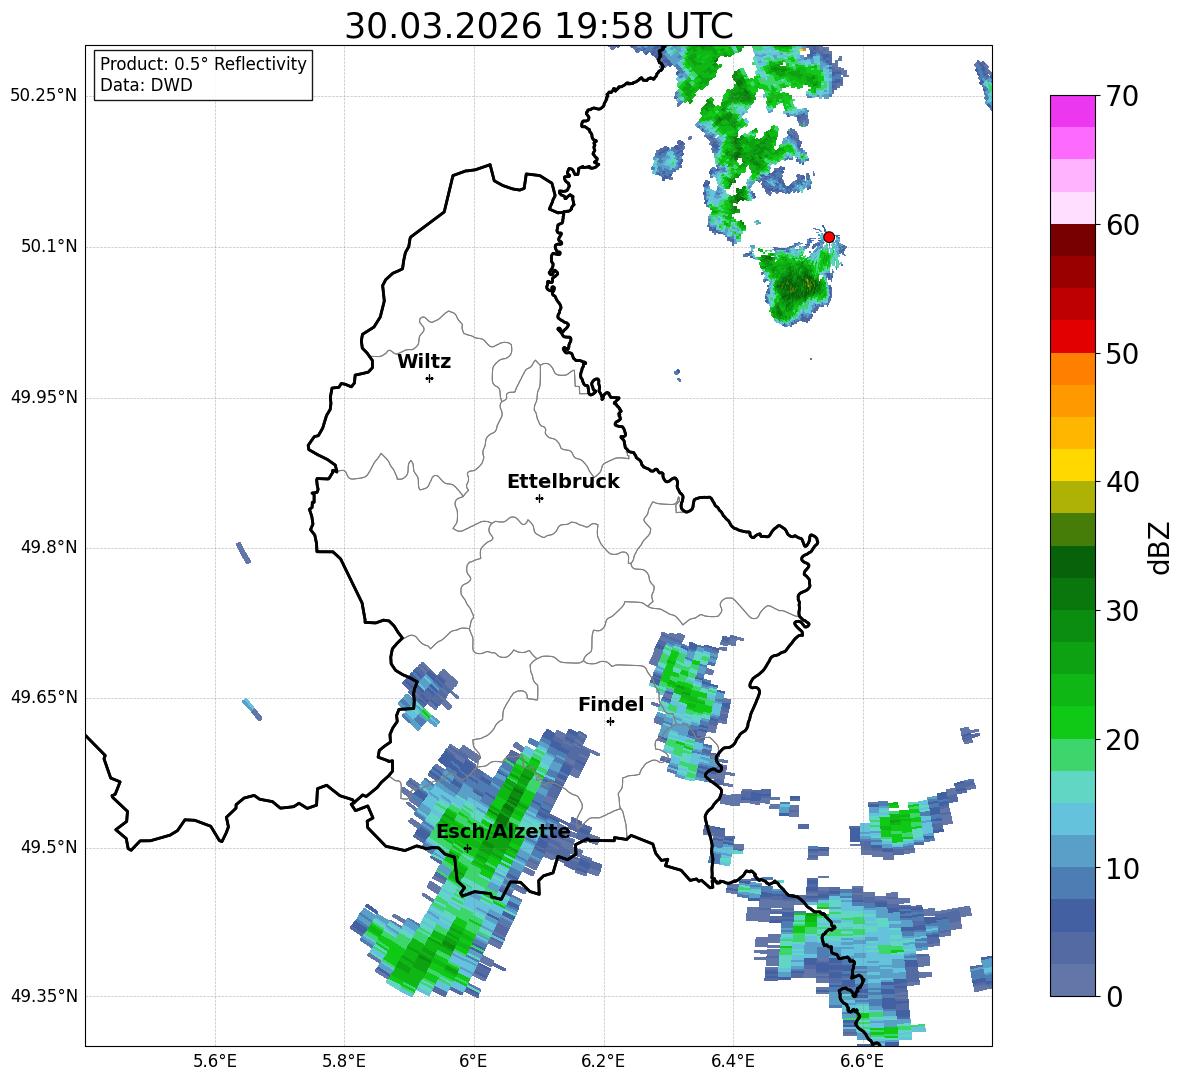The image size is (1184, 1081).
Task: Click the 50.25°N latitude label
Action: tap(44, 96)
